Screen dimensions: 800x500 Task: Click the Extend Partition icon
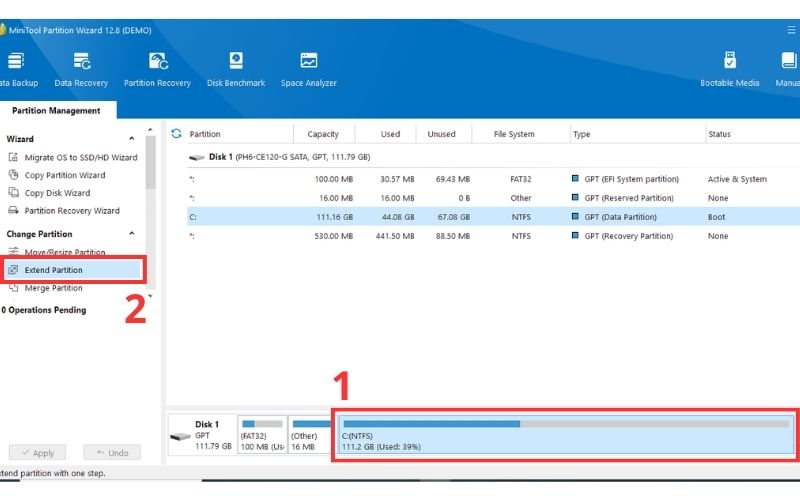pyautogui.click(x=13, y=269)
